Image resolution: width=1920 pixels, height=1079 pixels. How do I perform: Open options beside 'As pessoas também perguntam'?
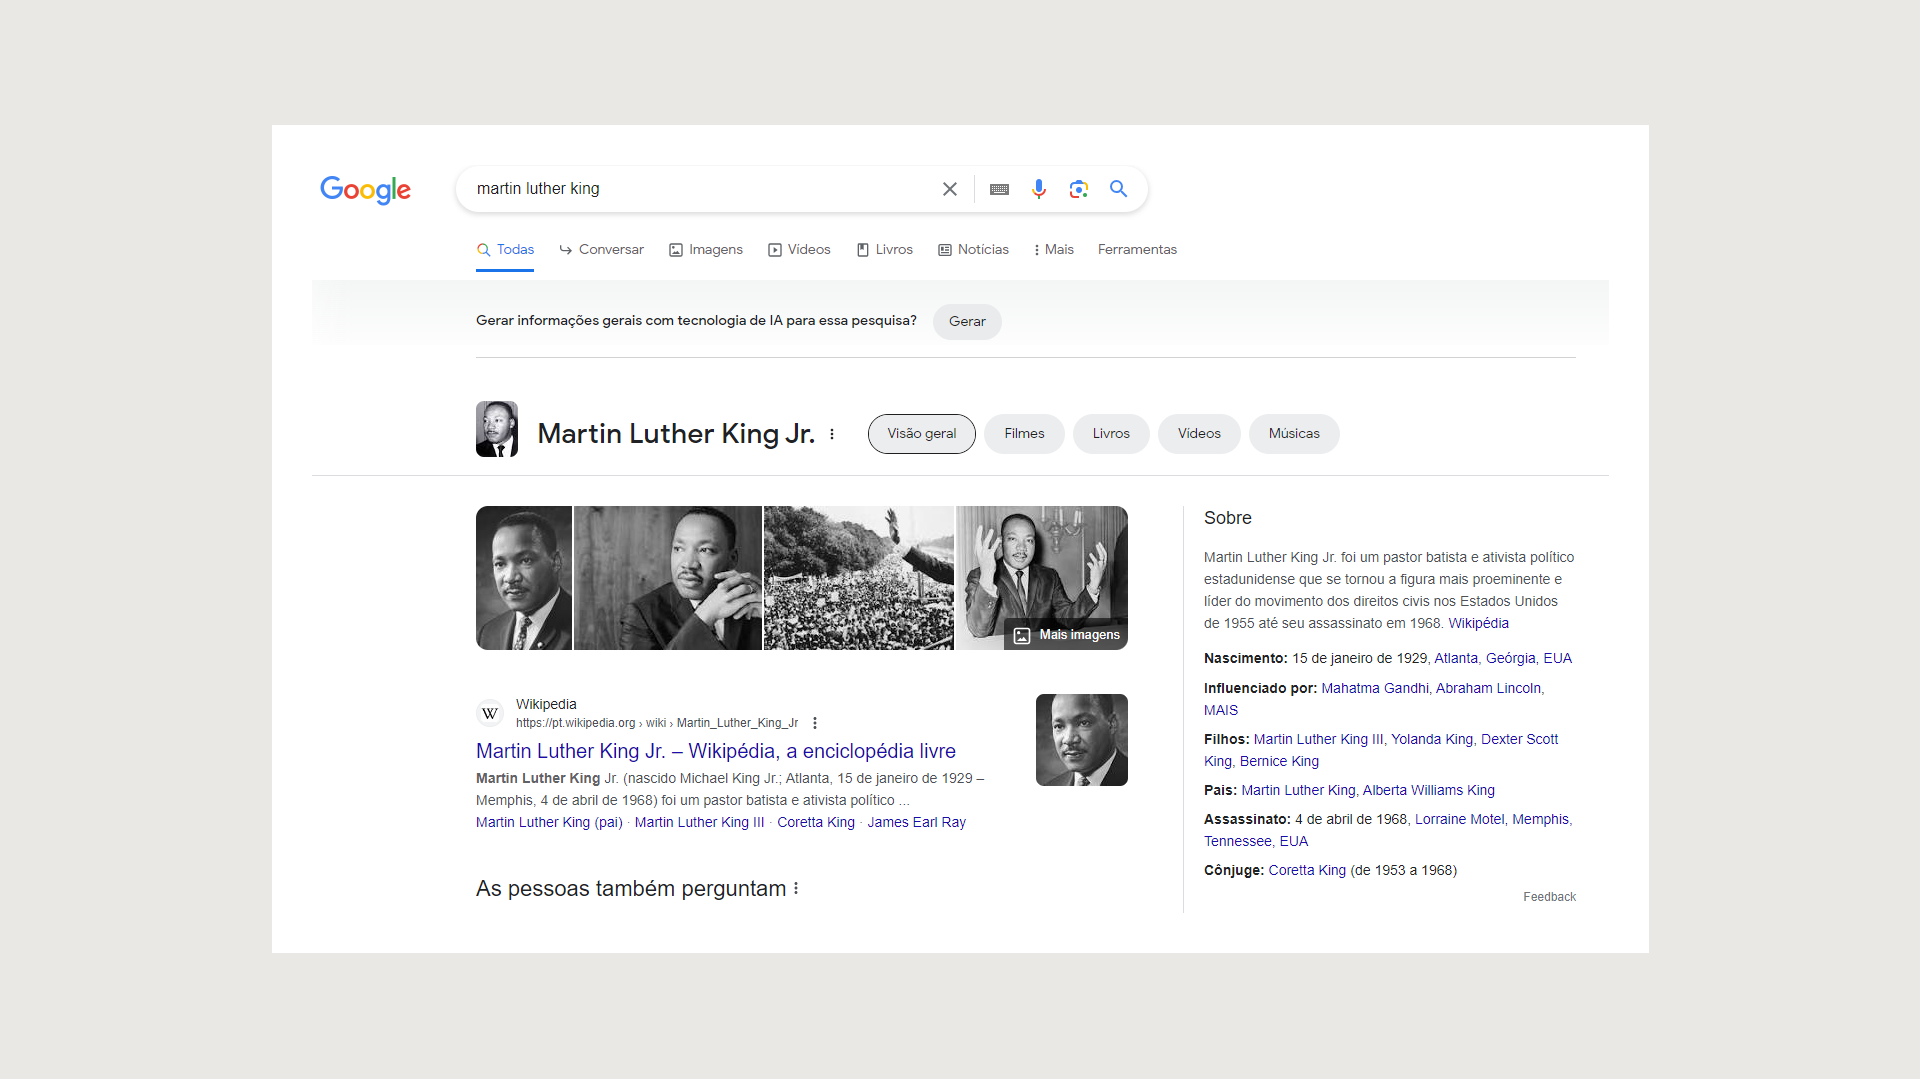click(796, 889)
